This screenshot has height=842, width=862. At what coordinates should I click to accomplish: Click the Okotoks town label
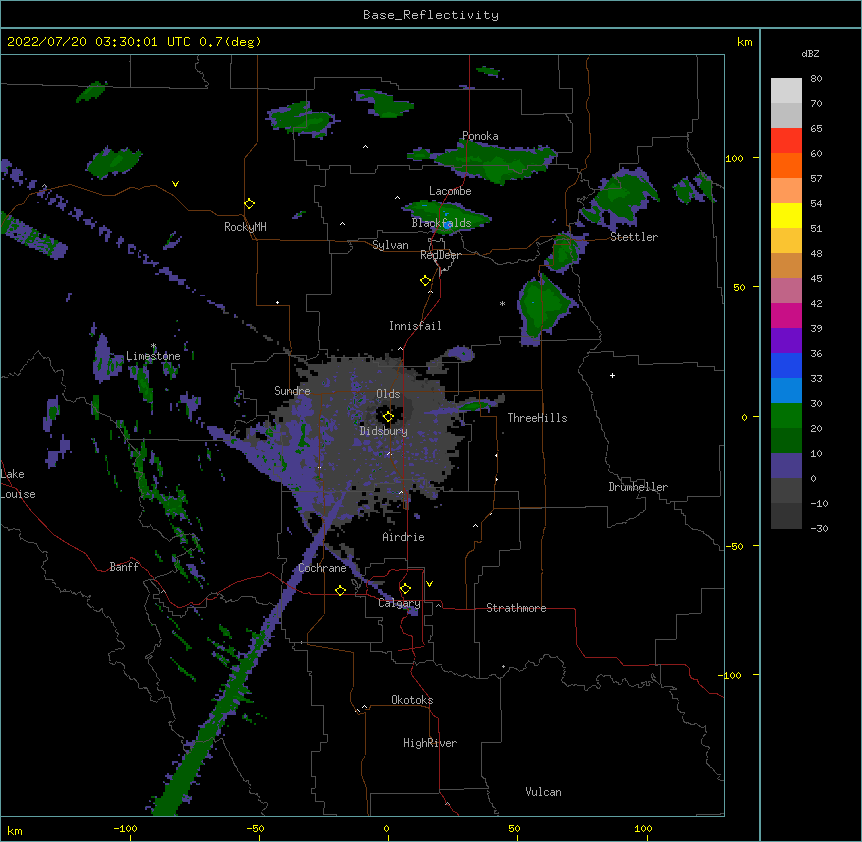pyautogui.click(x=412, y=700)
